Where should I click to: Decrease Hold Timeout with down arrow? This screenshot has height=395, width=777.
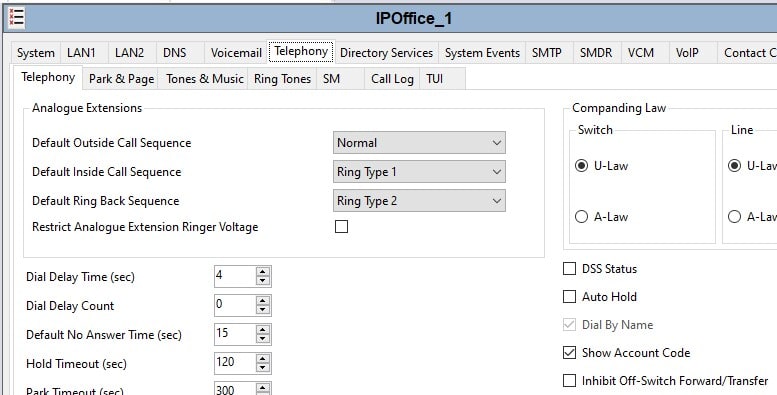[x=263, y=368]
